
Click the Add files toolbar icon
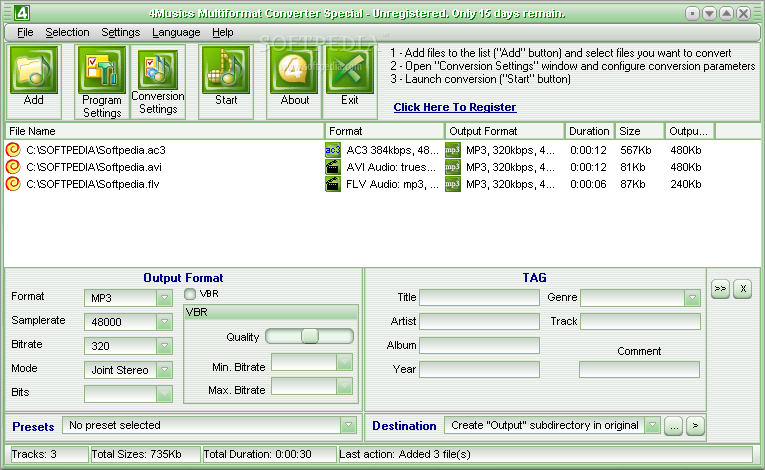[34, 70]
